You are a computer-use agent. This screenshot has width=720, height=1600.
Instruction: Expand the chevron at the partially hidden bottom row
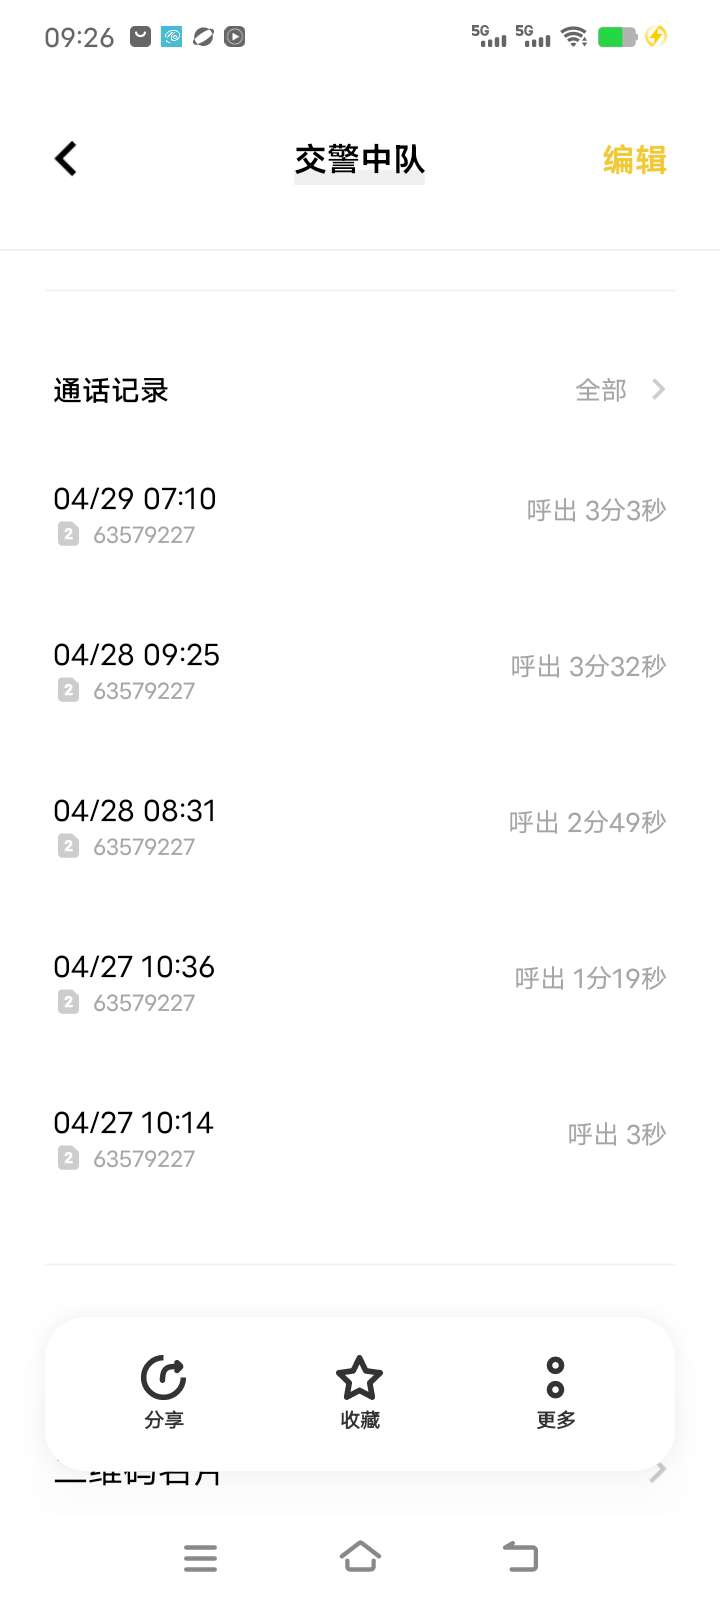coord(658,1472)
